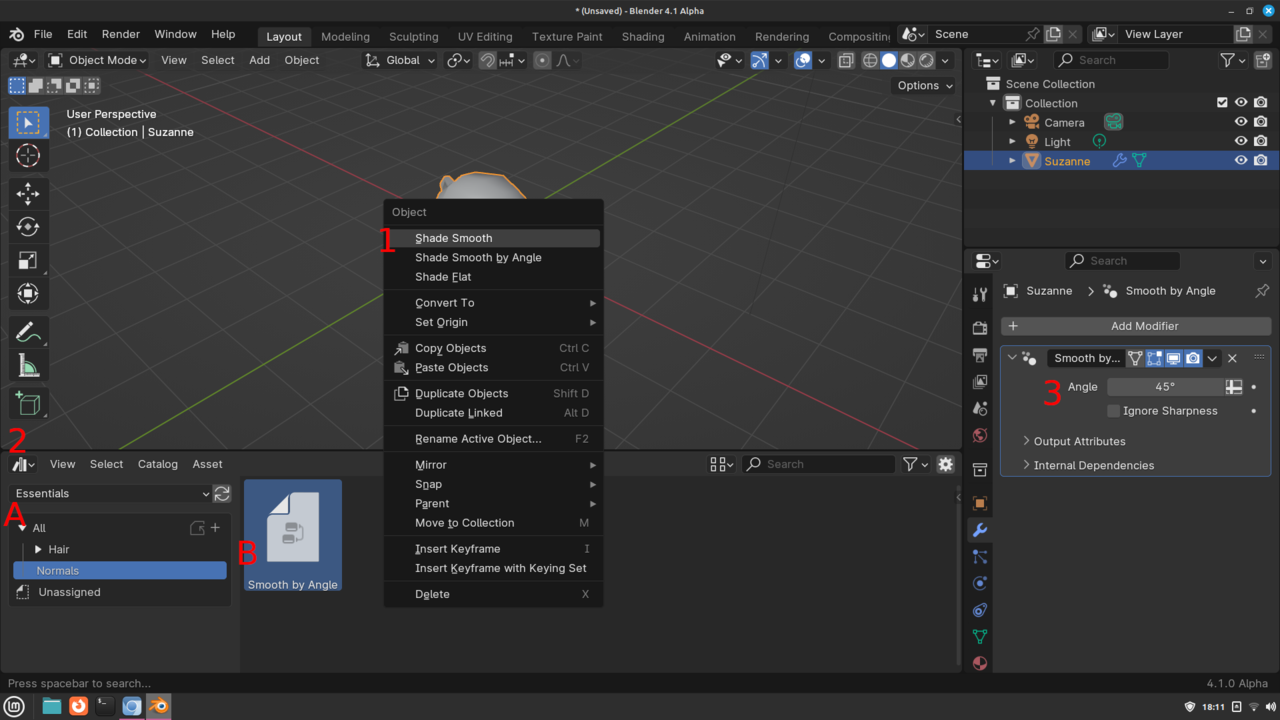Screen dimensions: 1280x720
Task: Switch to the Modeling workspace tab
Action: point(345,36)
